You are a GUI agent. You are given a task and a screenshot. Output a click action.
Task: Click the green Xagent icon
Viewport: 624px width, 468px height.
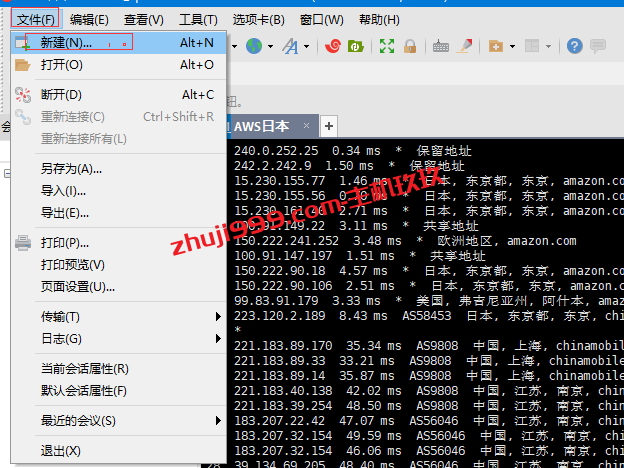tap(356, 46)
